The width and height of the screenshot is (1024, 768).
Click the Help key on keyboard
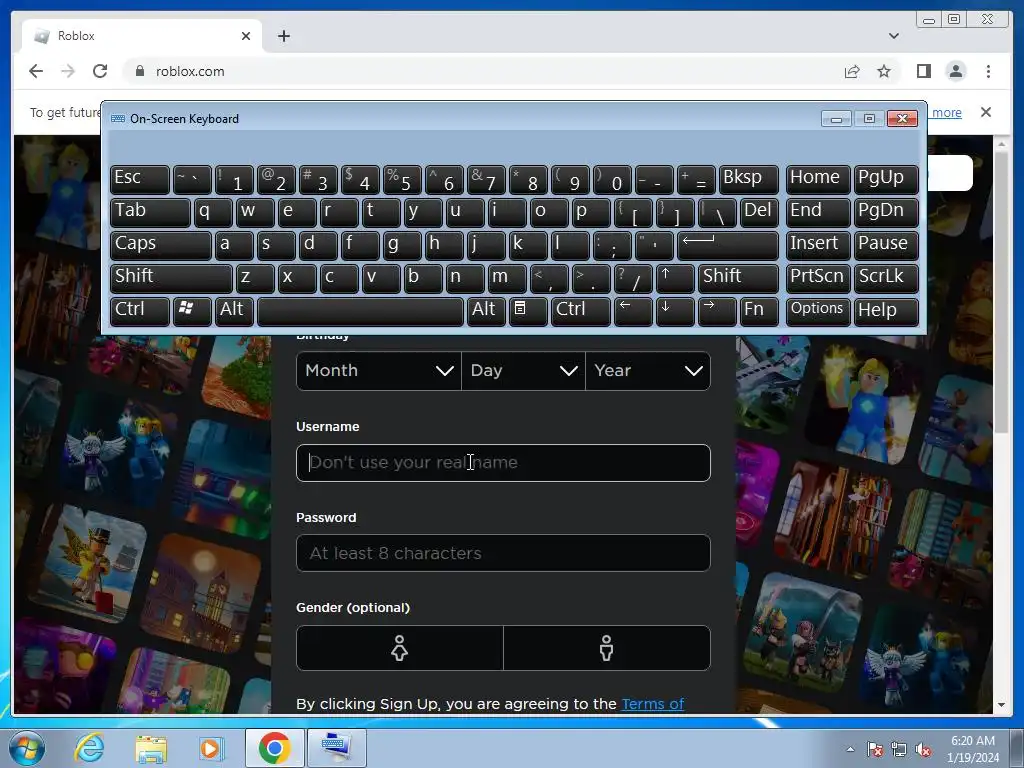pyautogui.click(x=886, y=312)
